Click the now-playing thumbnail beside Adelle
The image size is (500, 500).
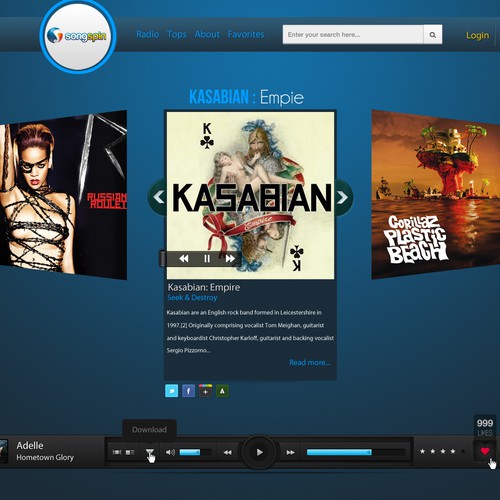pos(4,451)
